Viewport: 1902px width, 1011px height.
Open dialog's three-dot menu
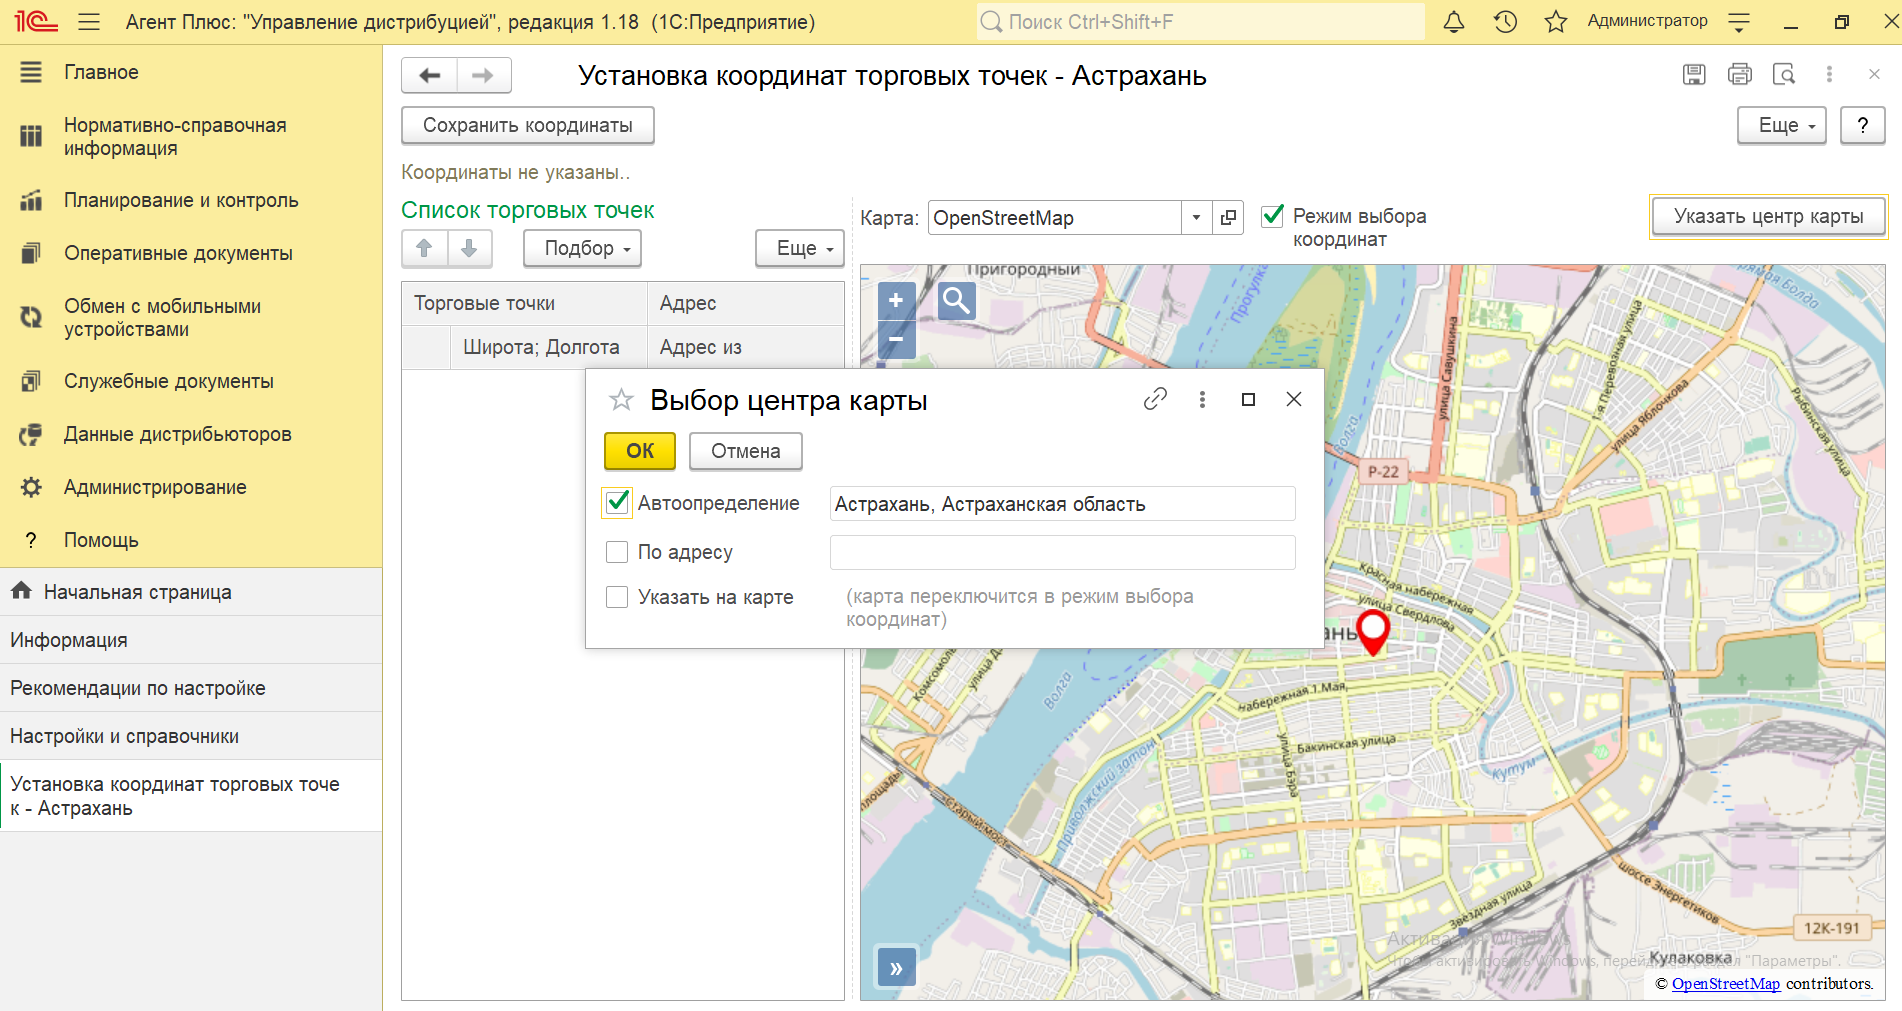tap(1202, 399)
